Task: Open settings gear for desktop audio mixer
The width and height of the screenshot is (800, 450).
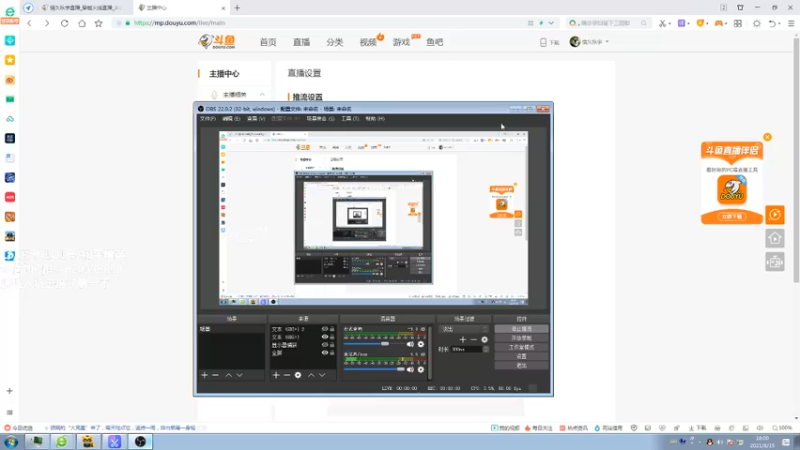Action: pos(421,344)
